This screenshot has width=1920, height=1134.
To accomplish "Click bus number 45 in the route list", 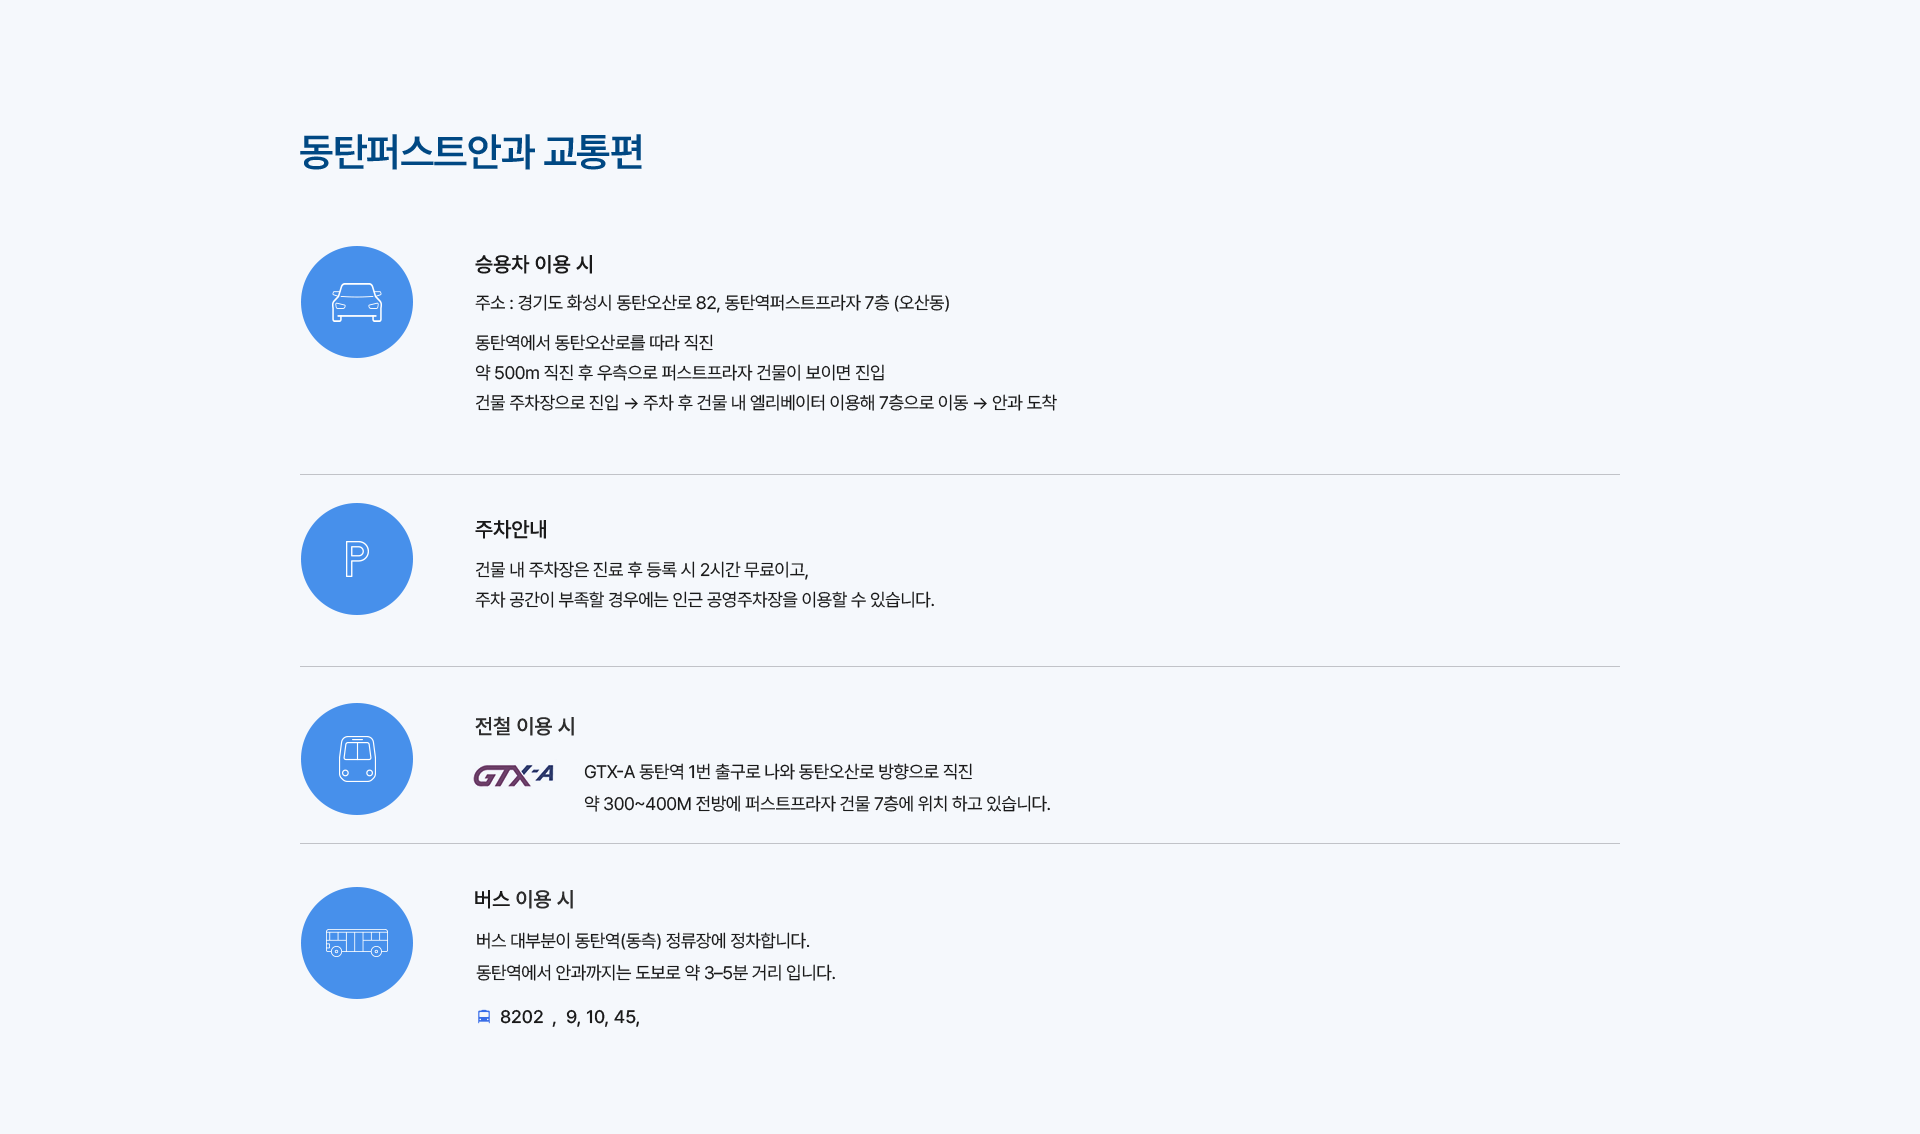I will point(625,1017).
